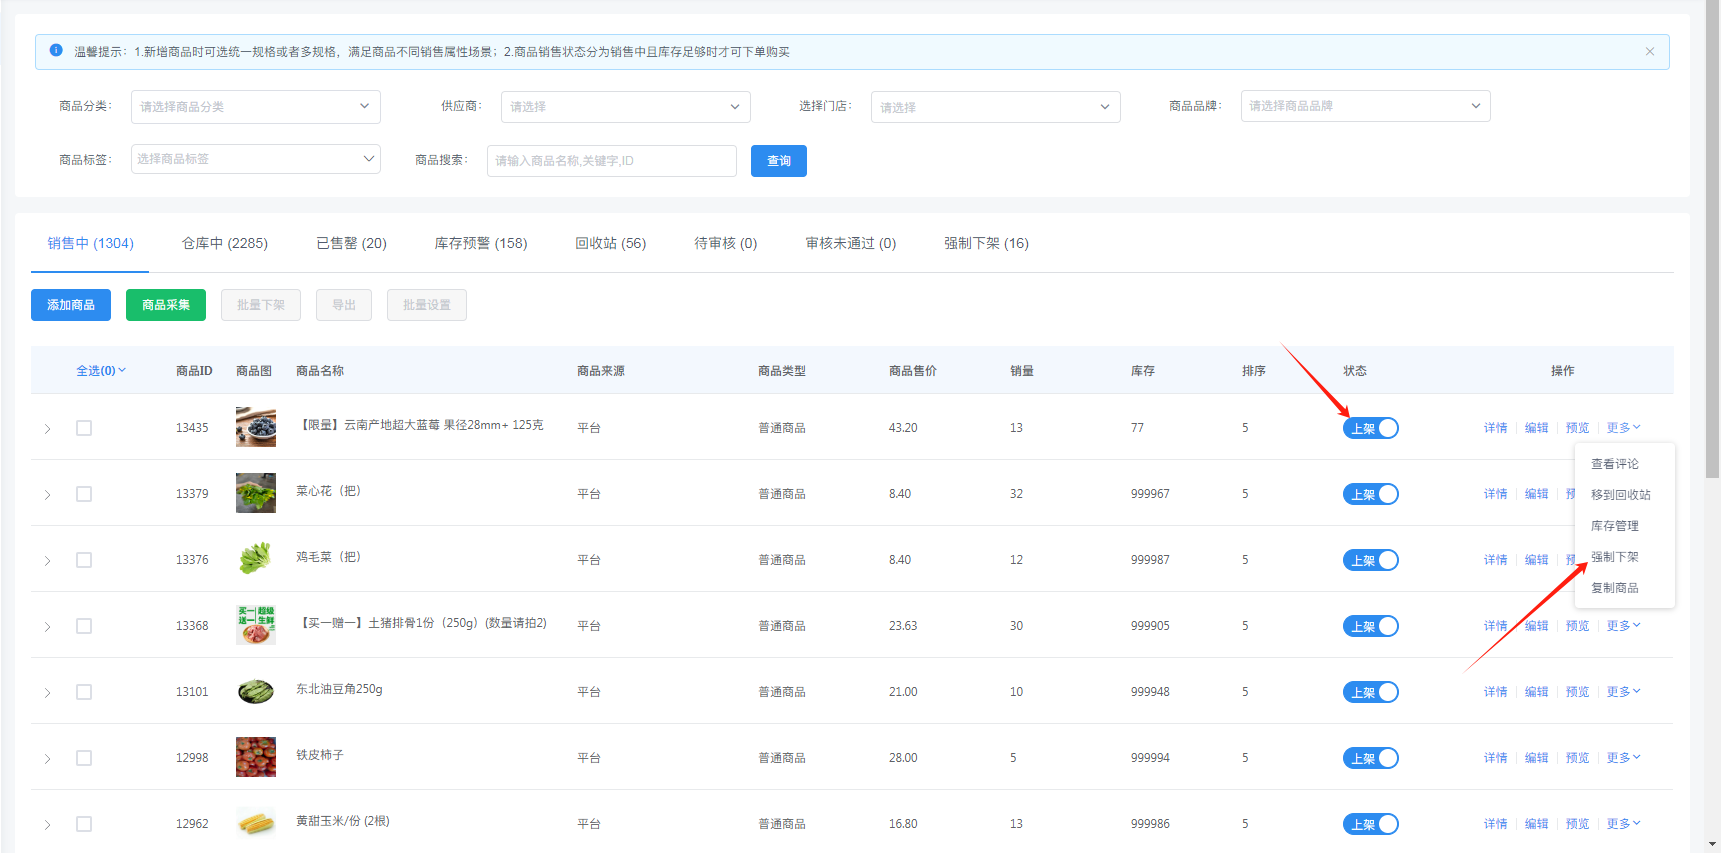
Task: Open the 黄甜玉米 product image
Action: click(256, 823)
